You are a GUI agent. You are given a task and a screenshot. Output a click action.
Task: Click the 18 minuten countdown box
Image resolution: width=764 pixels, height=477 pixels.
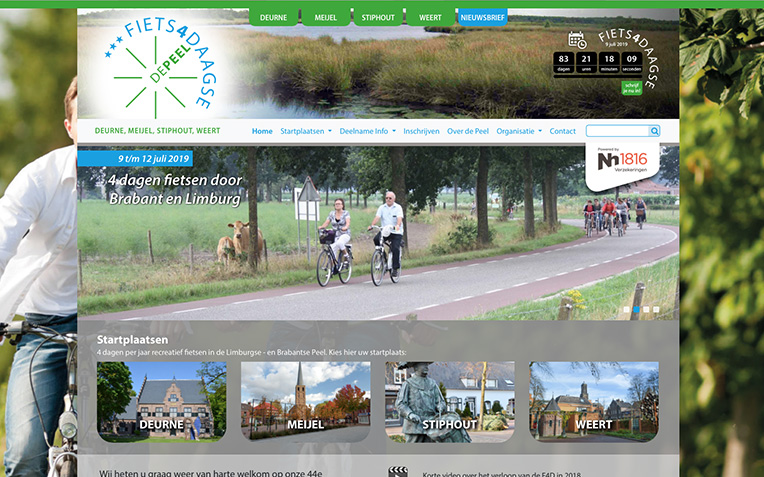click(x=609, y=62)
